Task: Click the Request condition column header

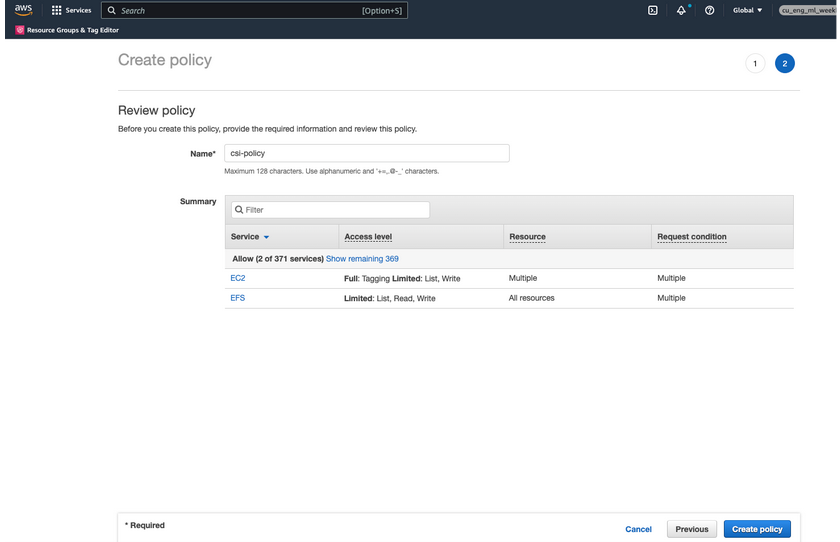Action: pos(691,237)
